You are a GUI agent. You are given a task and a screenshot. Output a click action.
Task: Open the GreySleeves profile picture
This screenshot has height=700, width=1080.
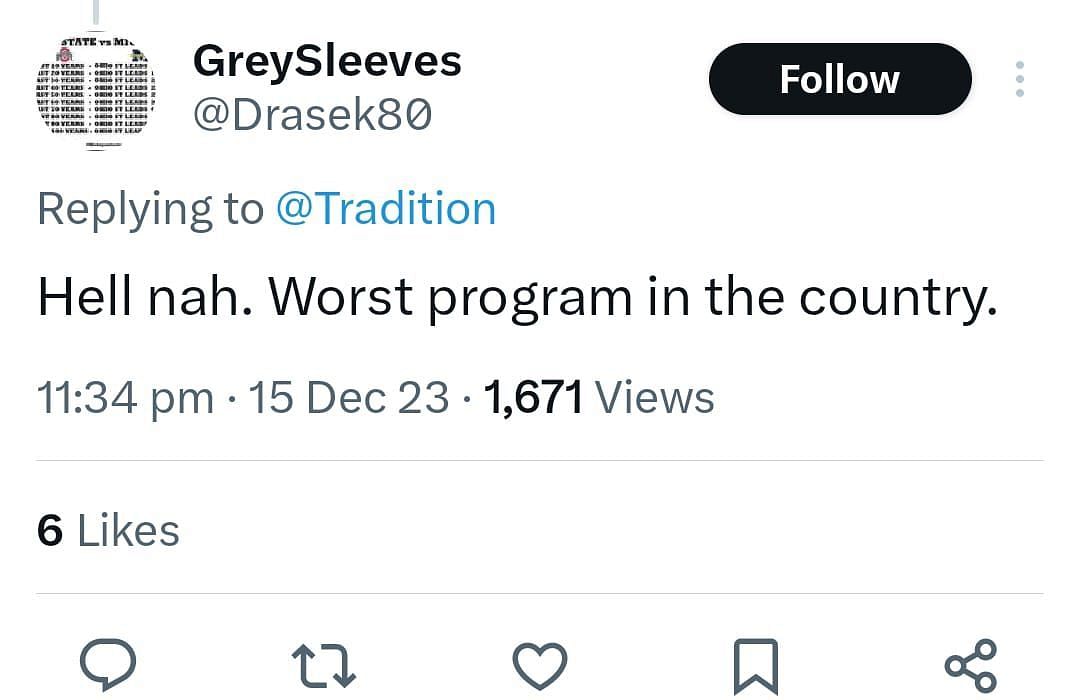(92, 94)
